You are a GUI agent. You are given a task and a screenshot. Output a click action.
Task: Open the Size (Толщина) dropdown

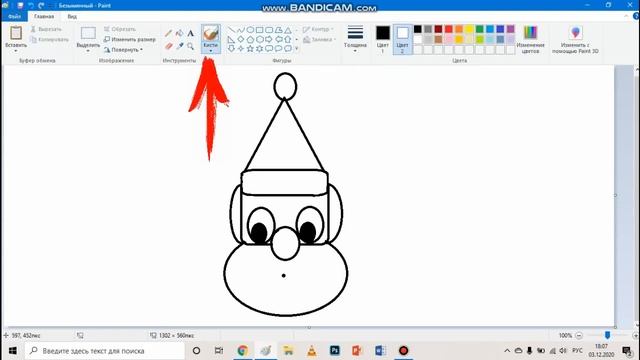[x=355, y=39]
